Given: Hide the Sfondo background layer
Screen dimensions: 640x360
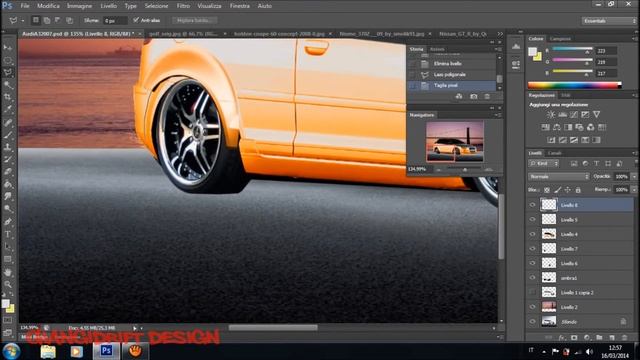Looking at the screenshot, I should [533, 322].
